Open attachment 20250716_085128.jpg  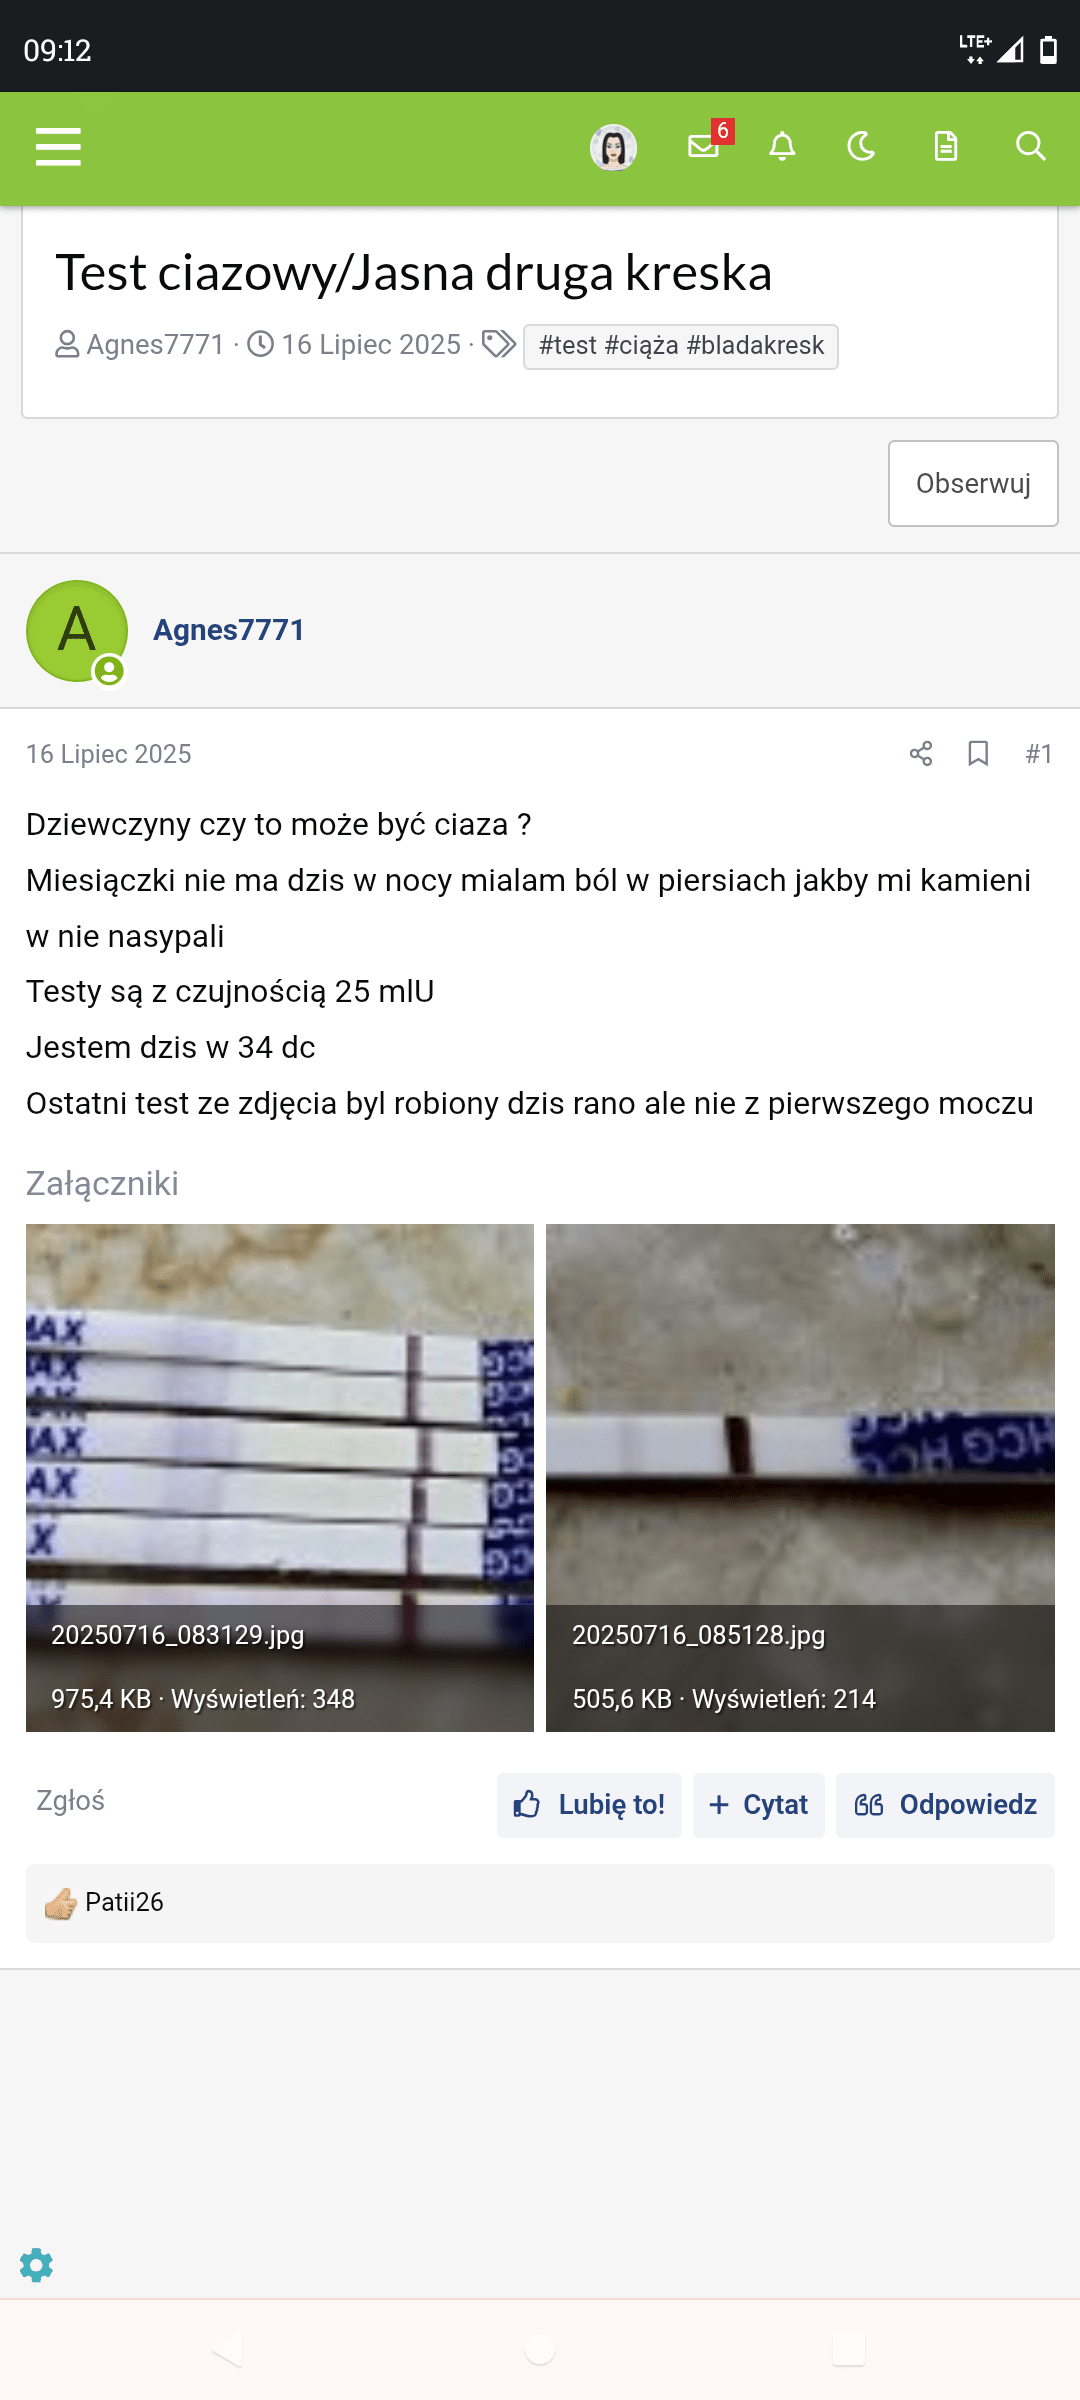click(800, 1478)
